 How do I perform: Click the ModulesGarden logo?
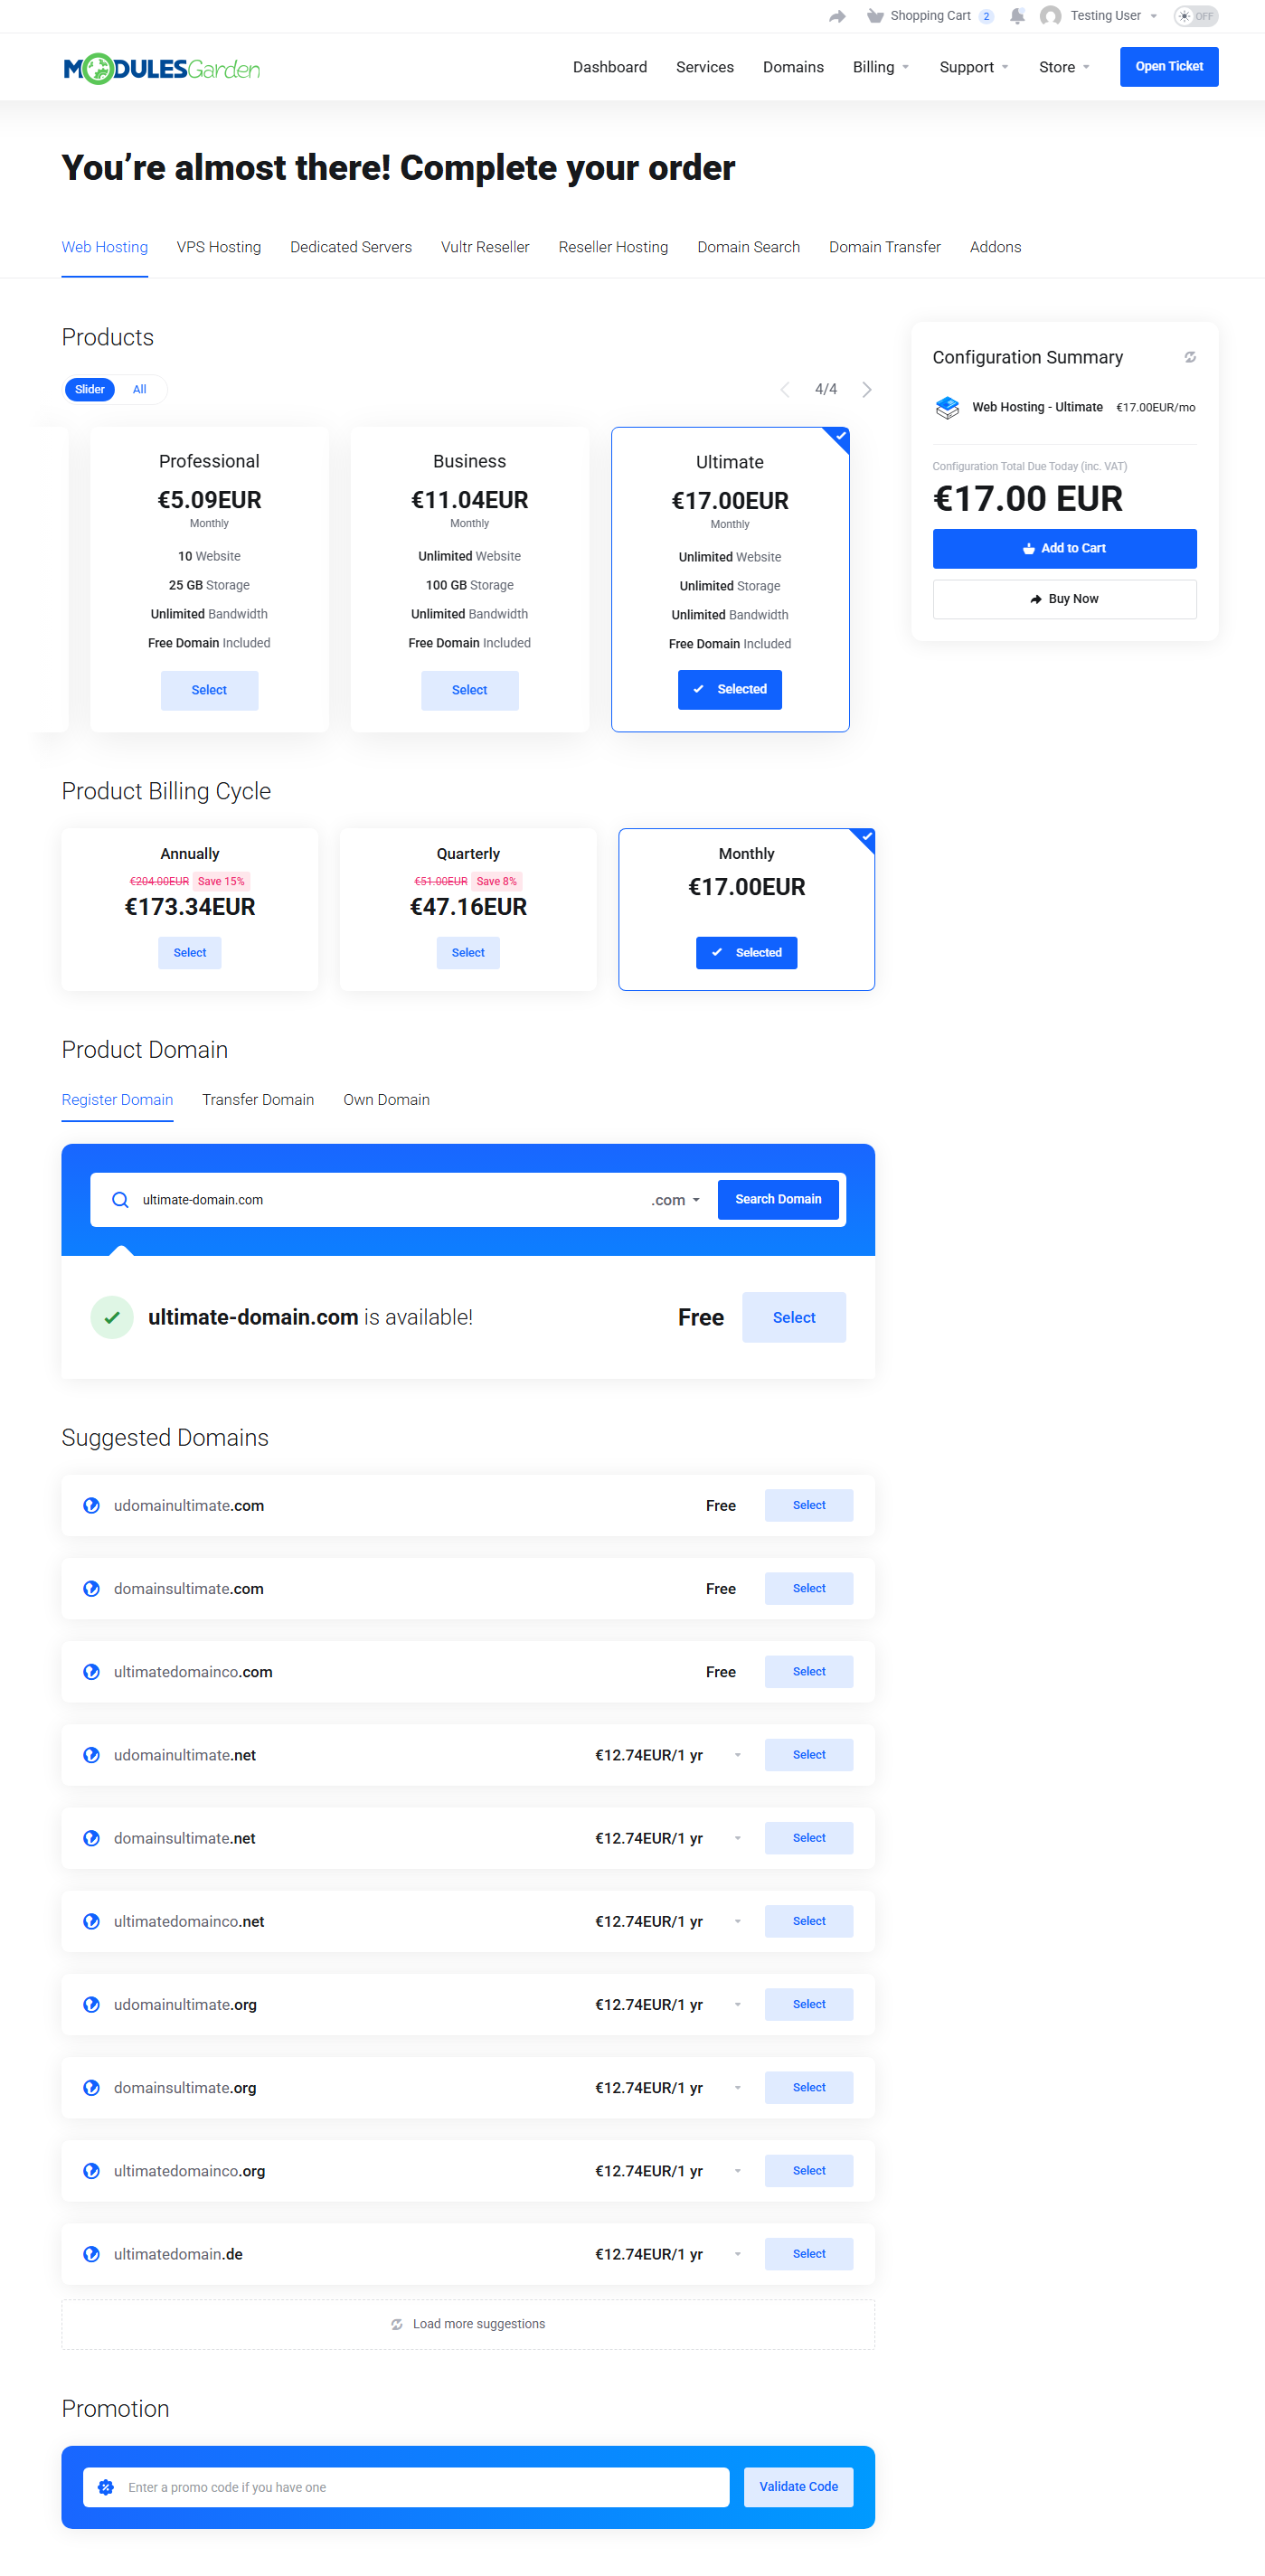click(162, 69)
